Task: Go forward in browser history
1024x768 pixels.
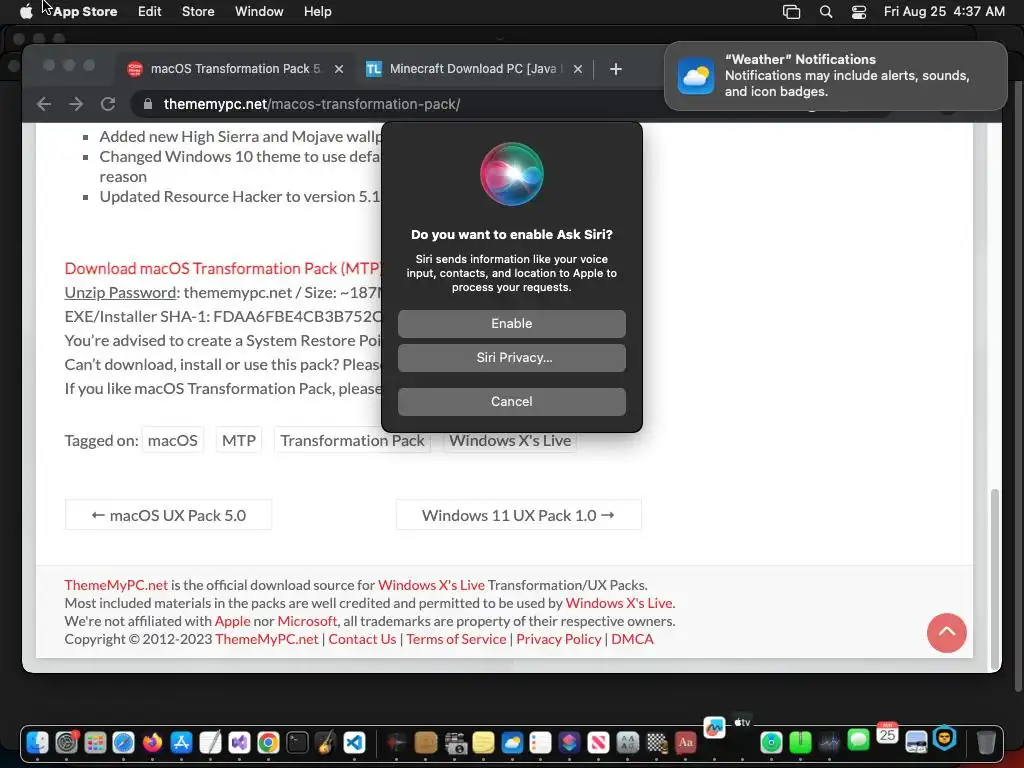Action: click(76, 104)
